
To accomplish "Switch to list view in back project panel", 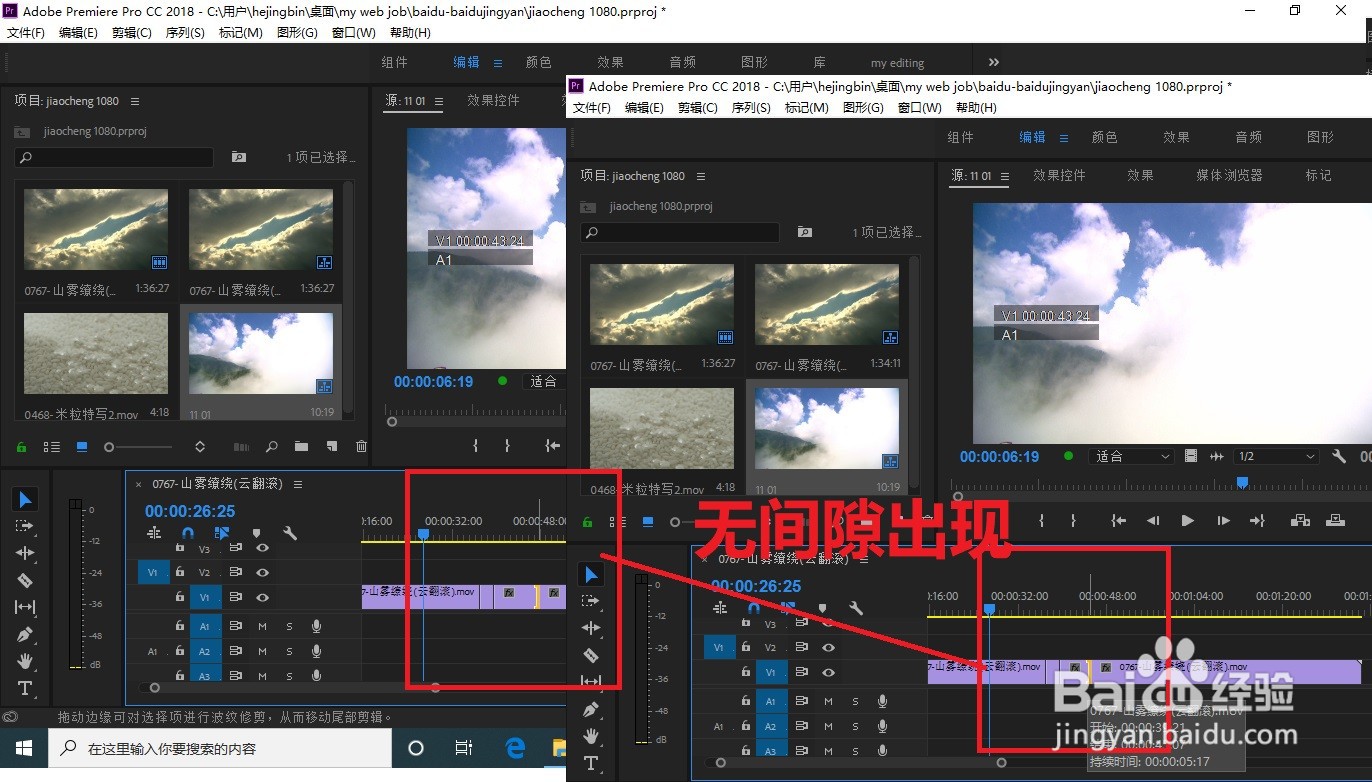I will coord(51,446).
